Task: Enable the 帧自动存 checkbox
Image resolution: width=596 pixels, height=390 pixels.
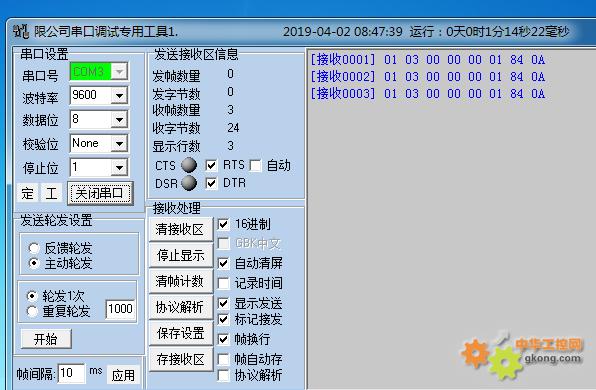Action: [x=224, y=359]
